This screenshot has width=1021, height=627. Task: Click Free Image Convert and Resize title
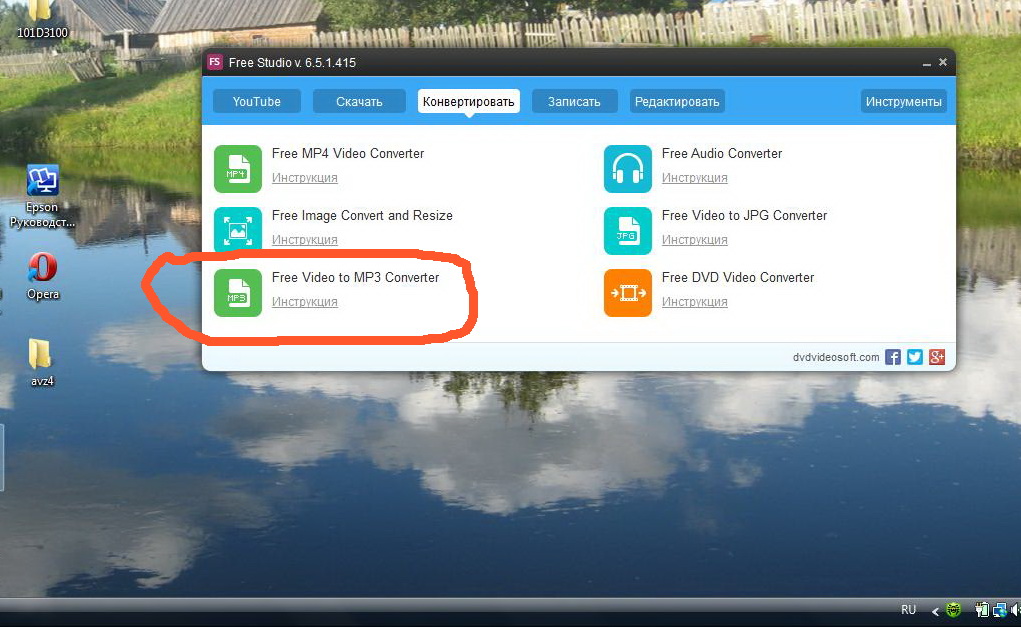click(362, 216)
